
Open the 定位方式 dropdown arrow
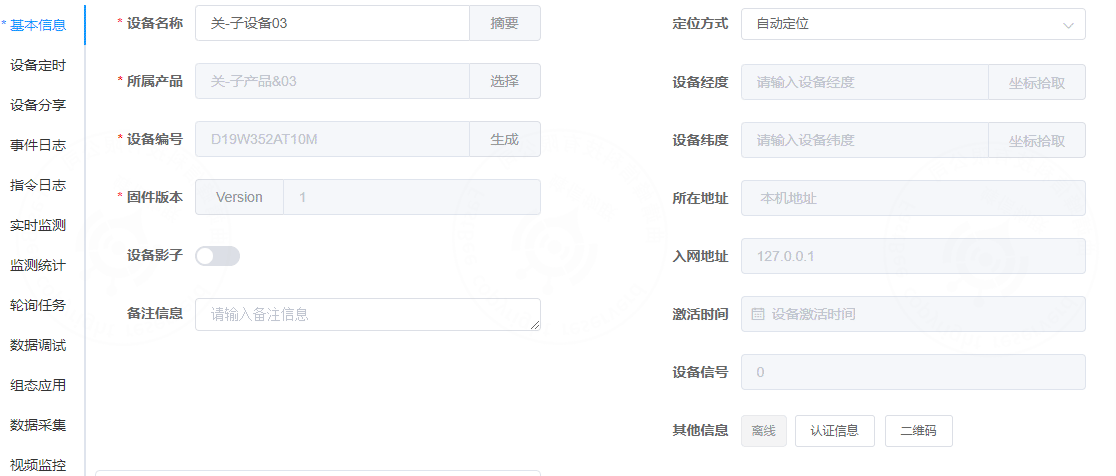click(1068, 25)
